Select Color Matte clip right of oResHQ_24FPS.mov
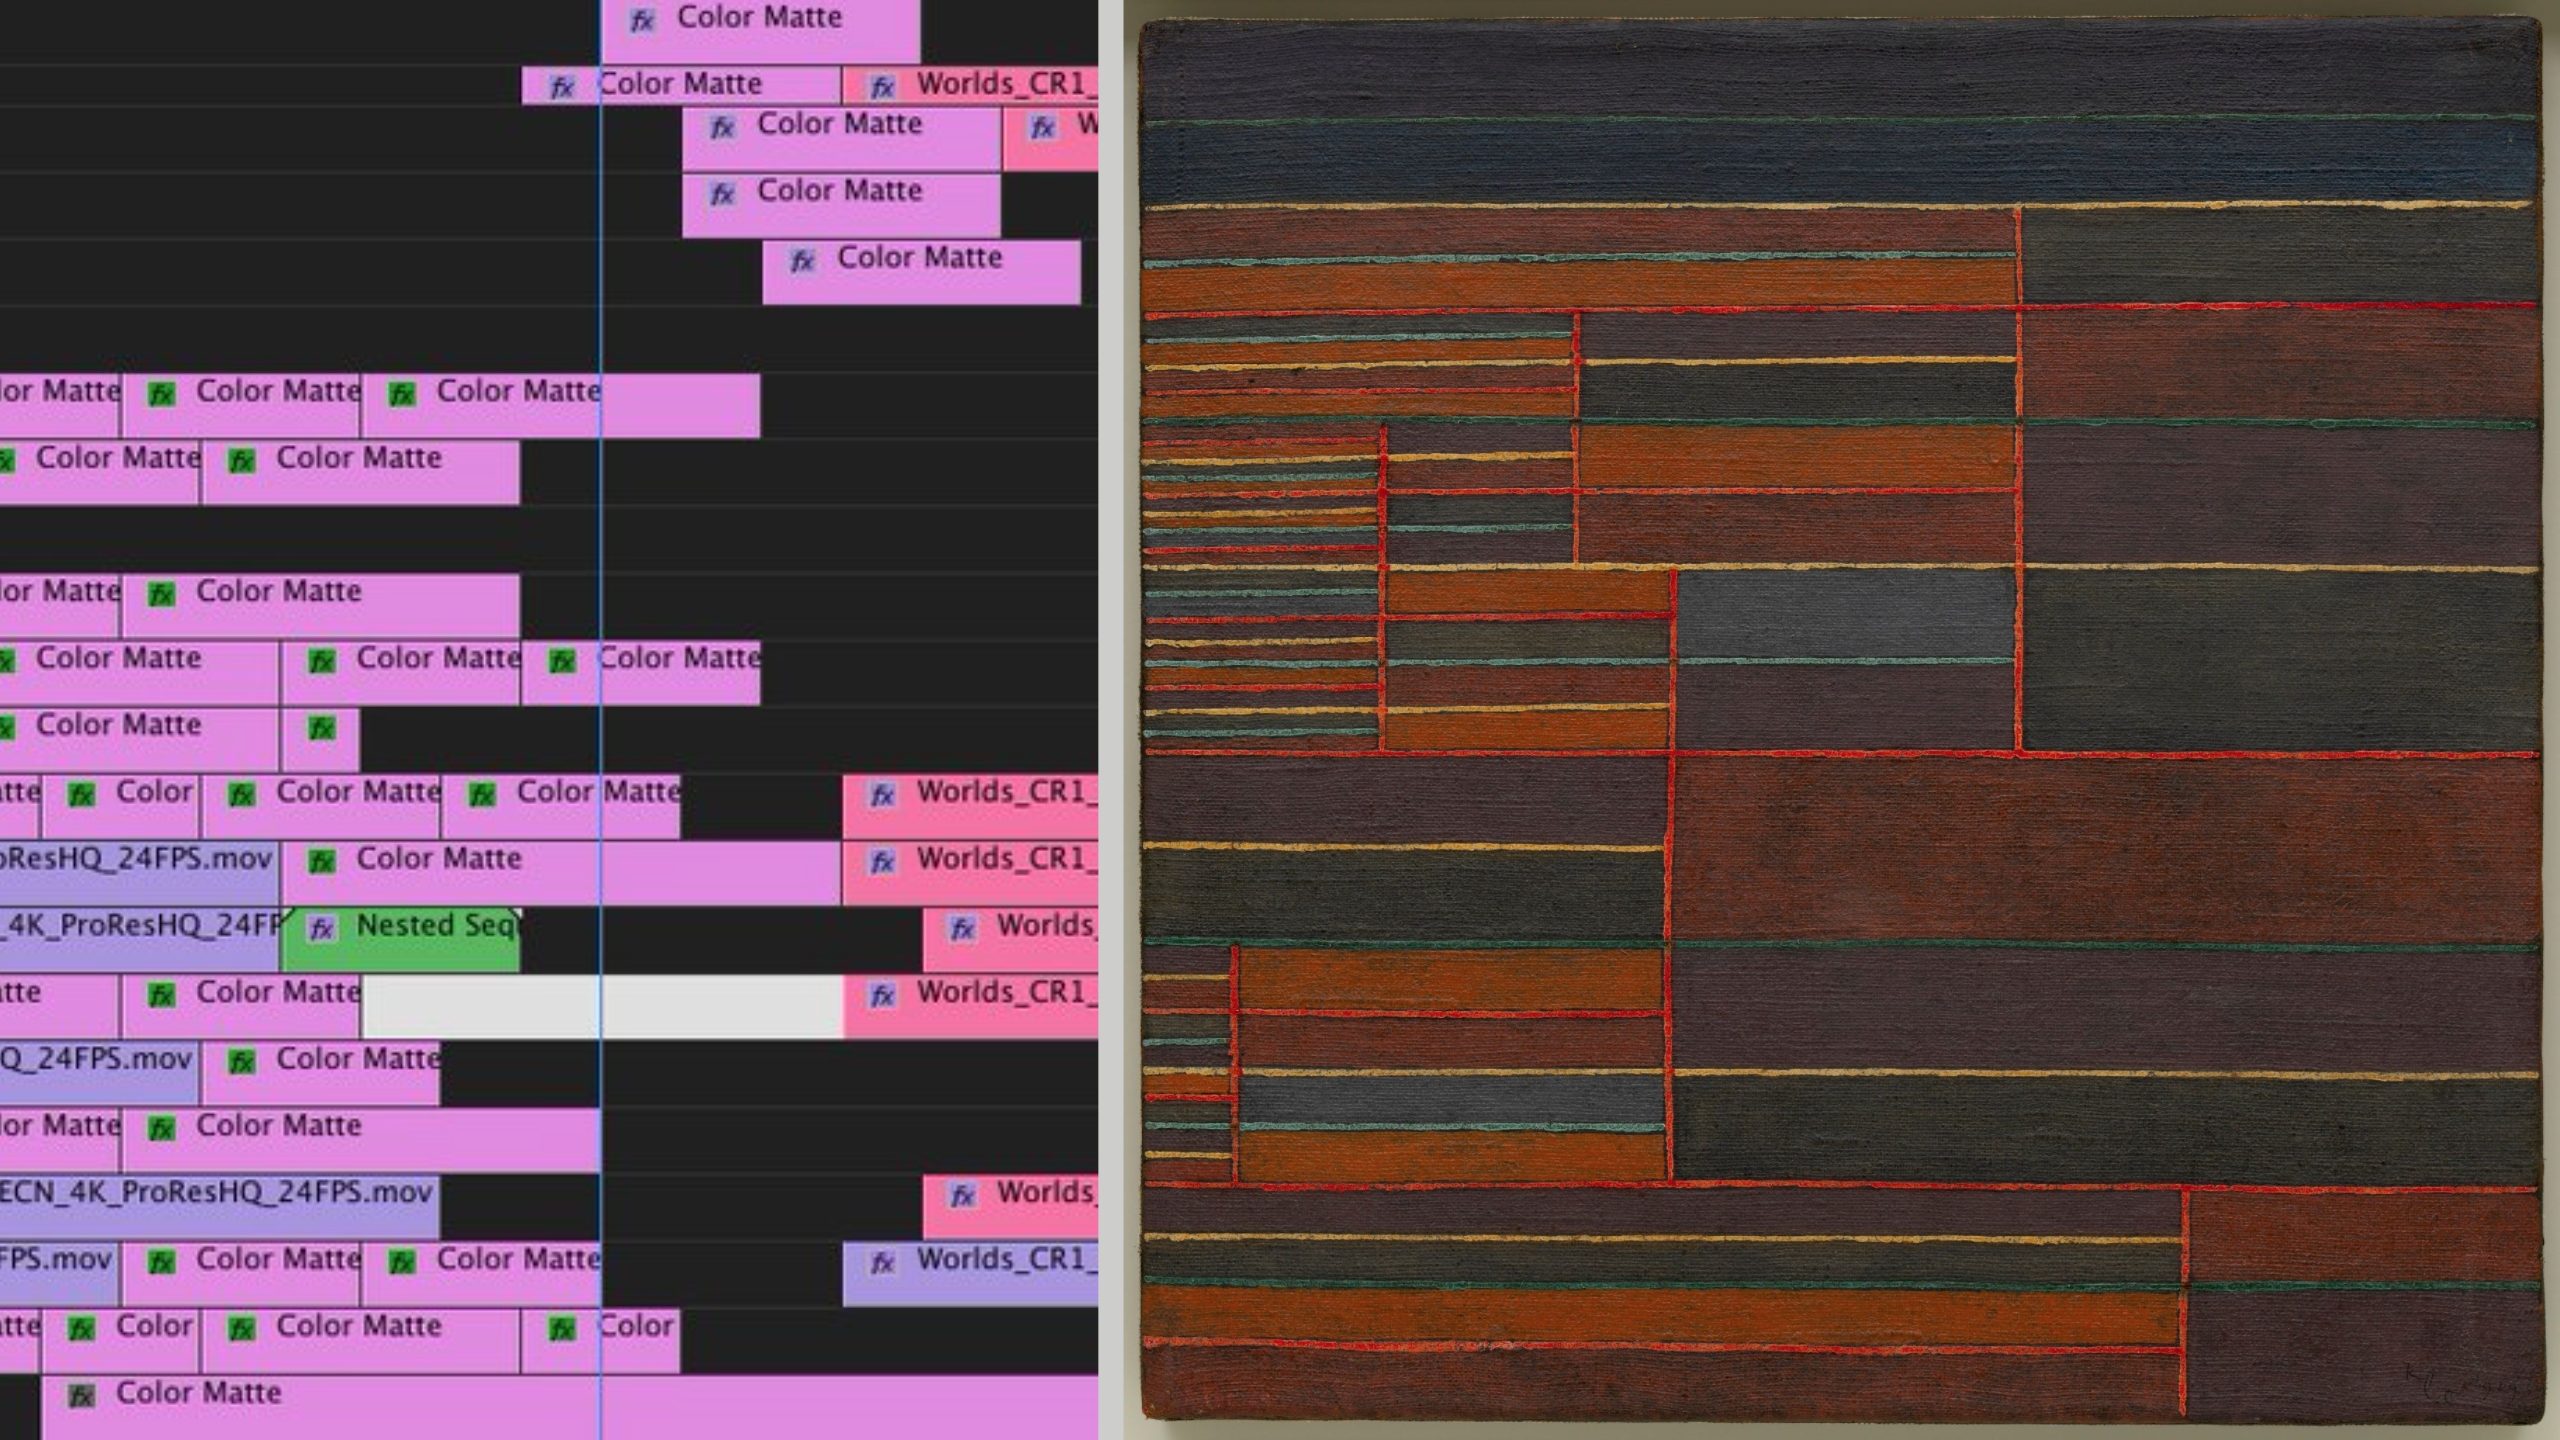The height and width of the screenshot is (1440, 2560). point(562,873)
